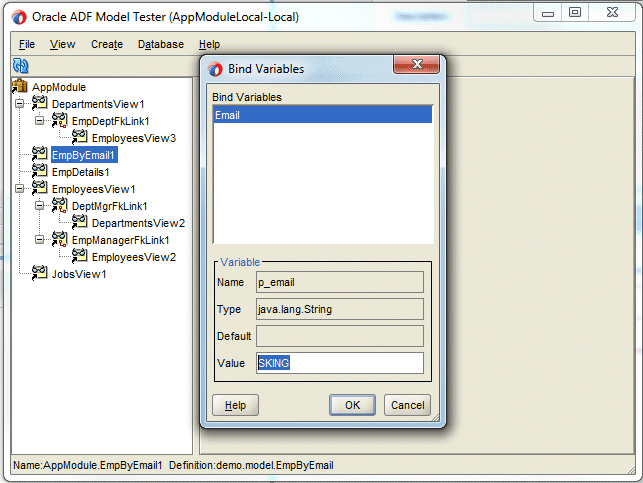Select the DepartmentsView2 tree label
The height and width of the screenshot is (483, 643).
point(138,223)
